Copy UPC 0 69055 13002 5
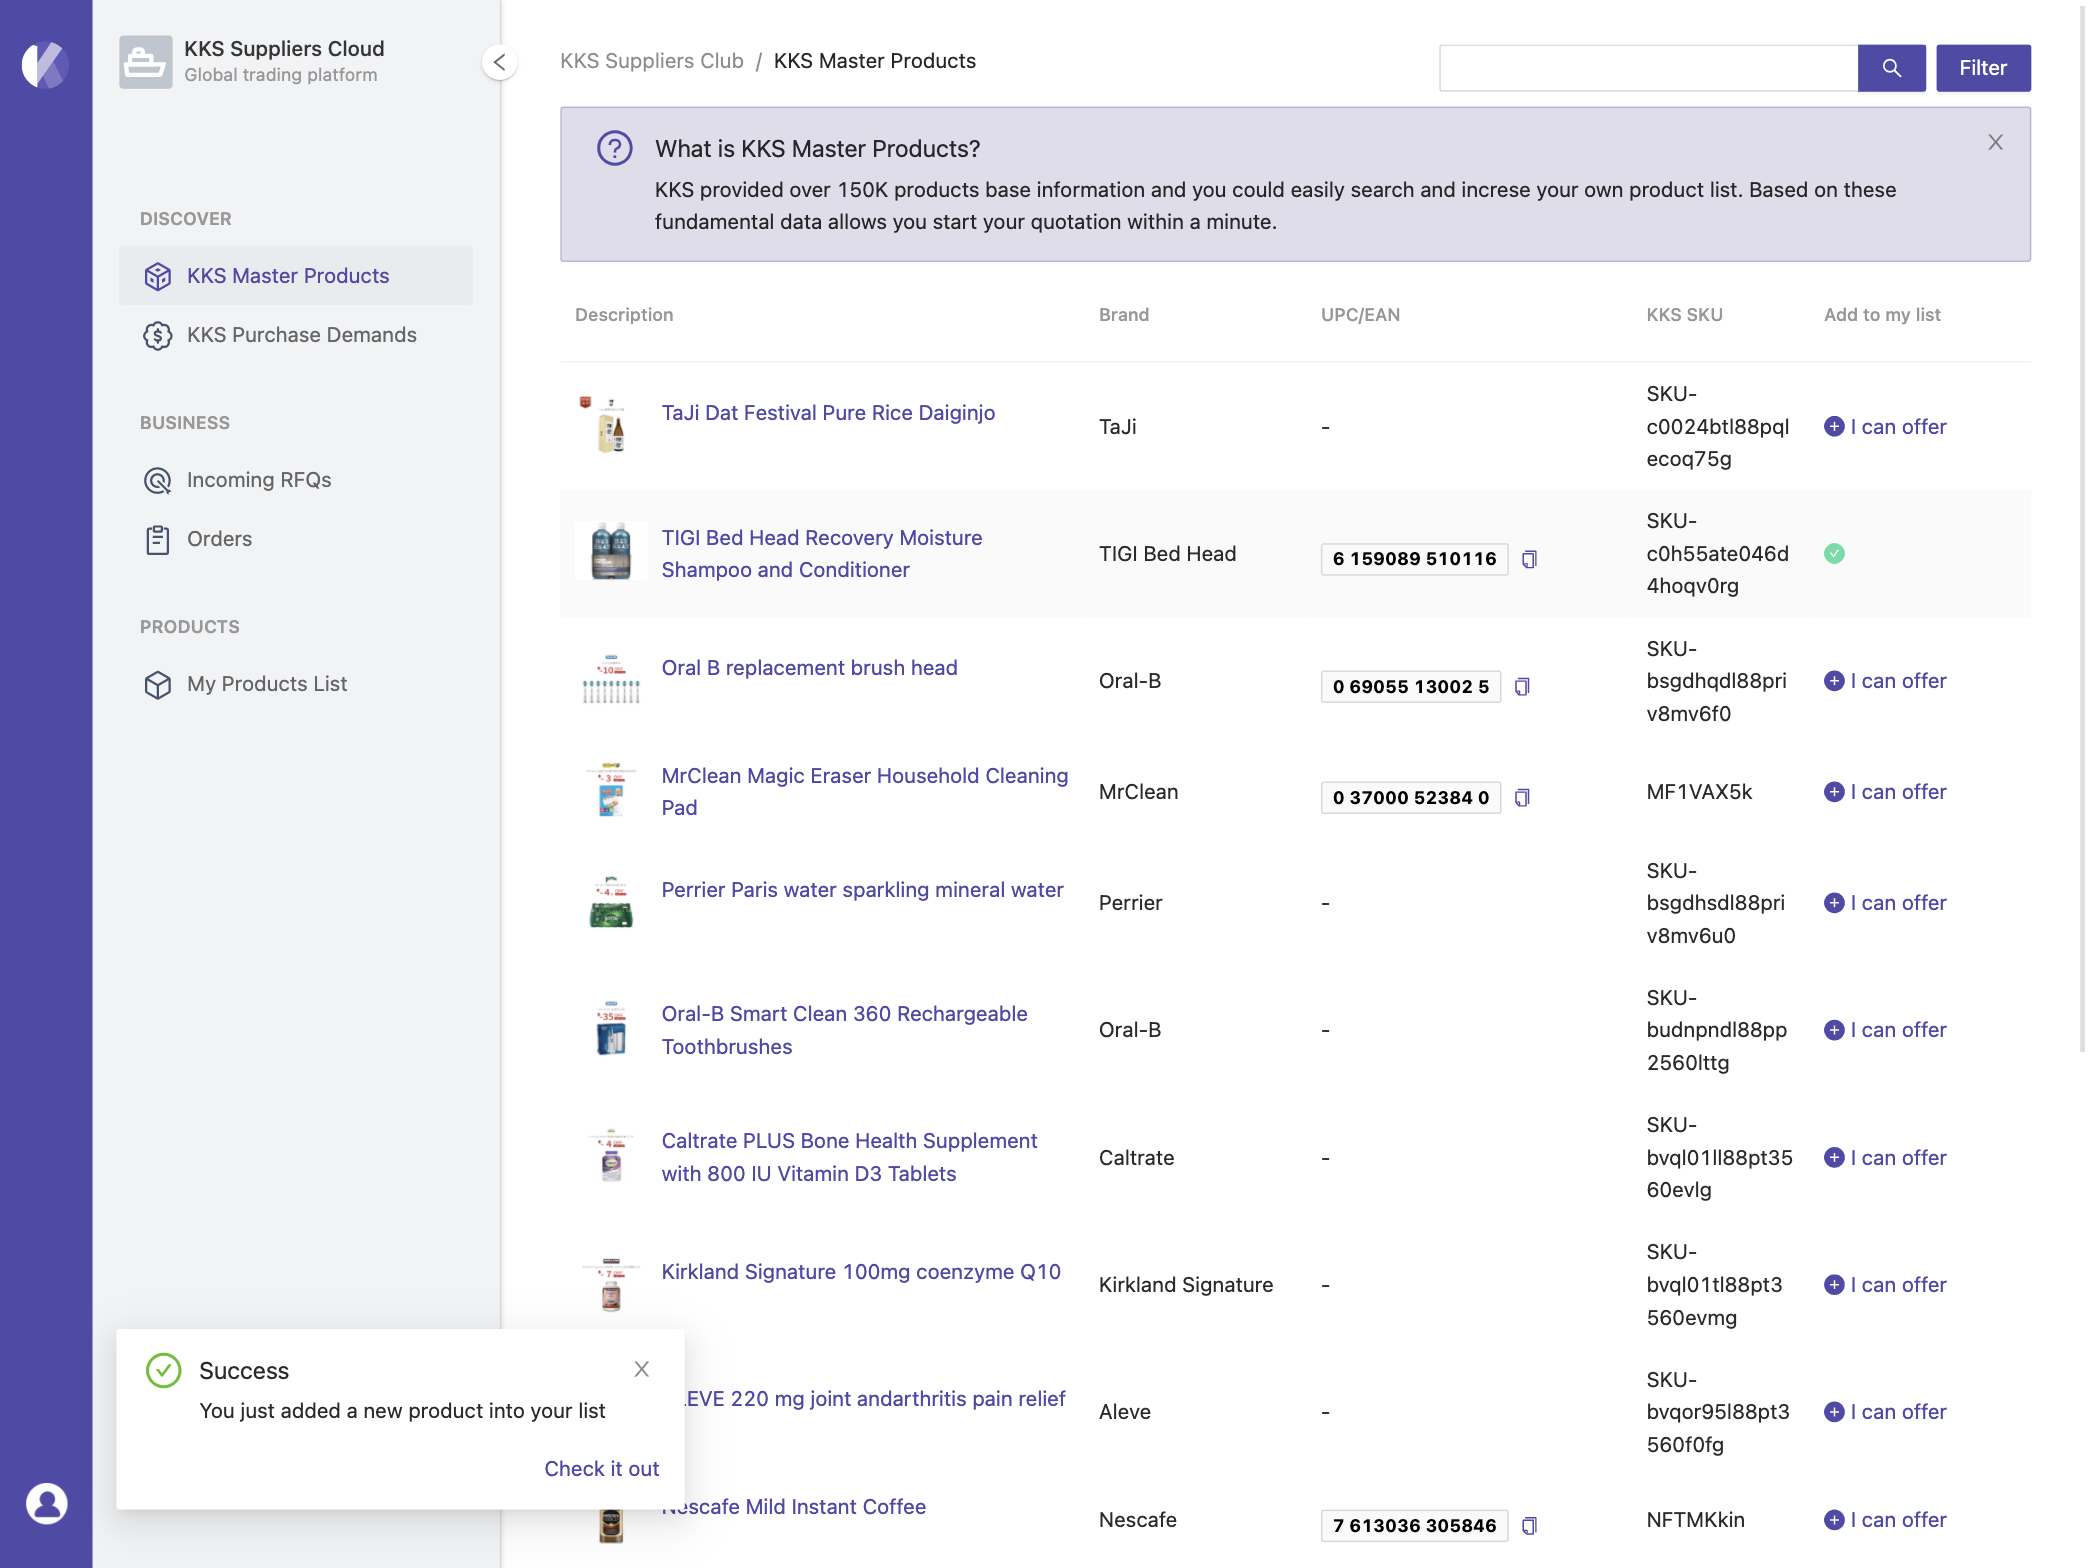The width and height of the screenshot is (2088, 1568). 1521,687
